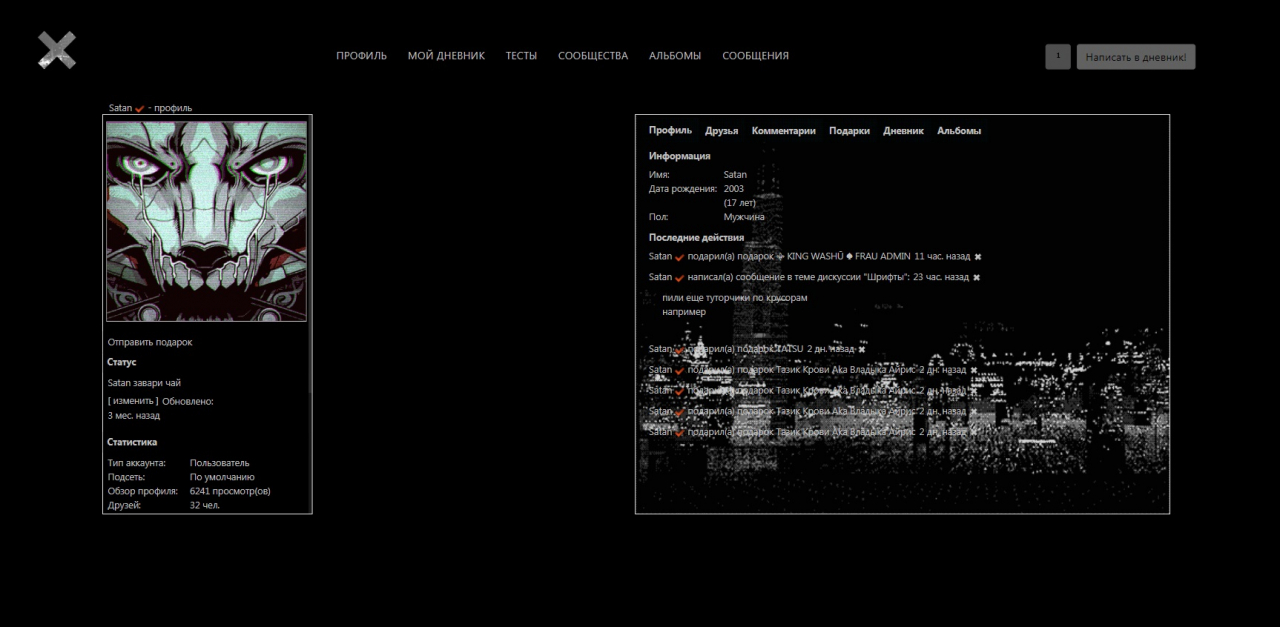Open Тесты from the top navigation

click(x=521, y=56)
